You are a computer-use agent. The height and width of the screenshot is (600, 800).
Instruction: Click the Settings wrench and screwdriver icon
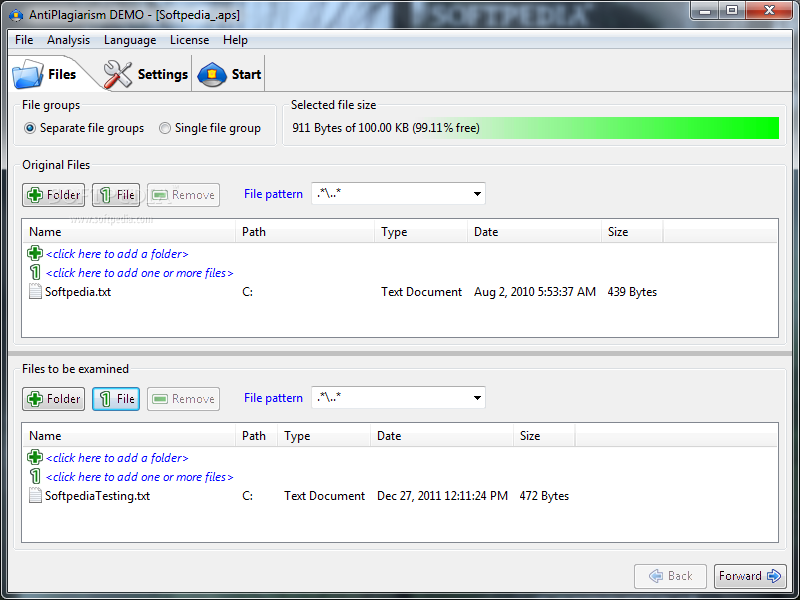point(117,74)
